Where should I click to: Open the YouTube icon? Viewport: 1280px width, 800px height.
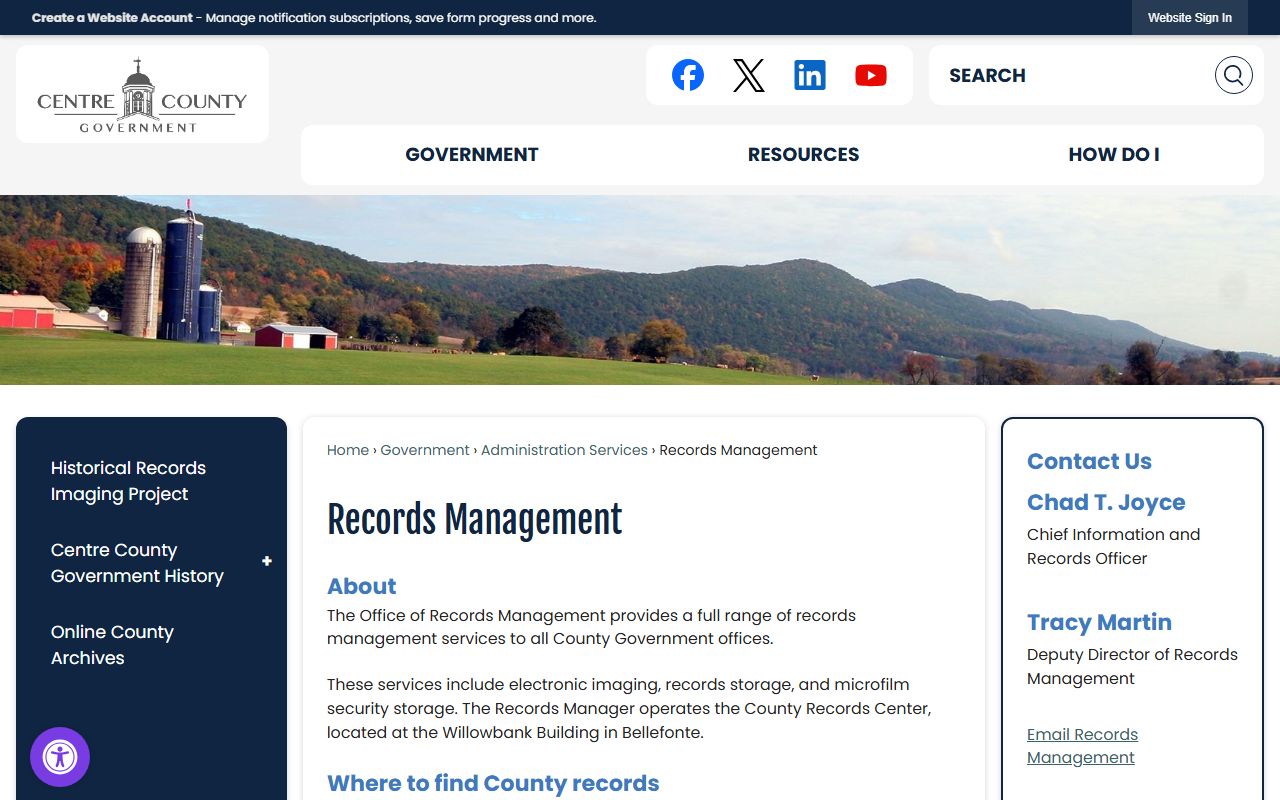871,75
